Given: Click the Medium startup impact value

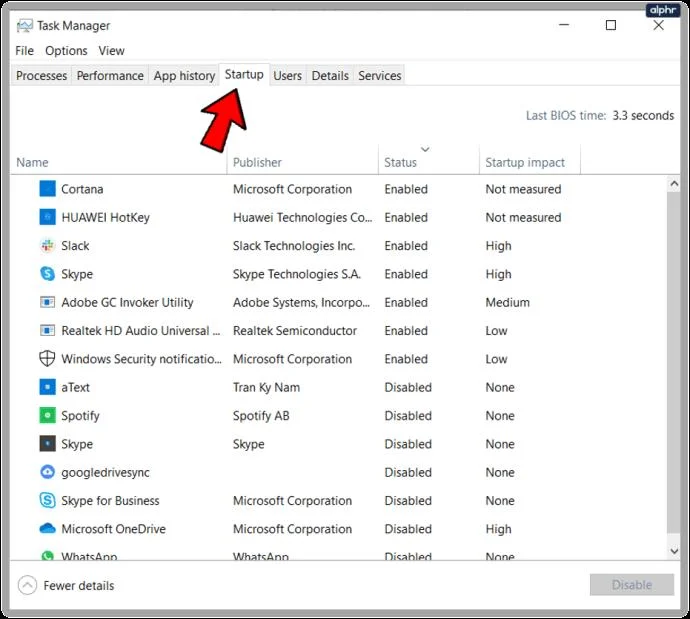Looking at the screenshot, I should coord(507,302).
